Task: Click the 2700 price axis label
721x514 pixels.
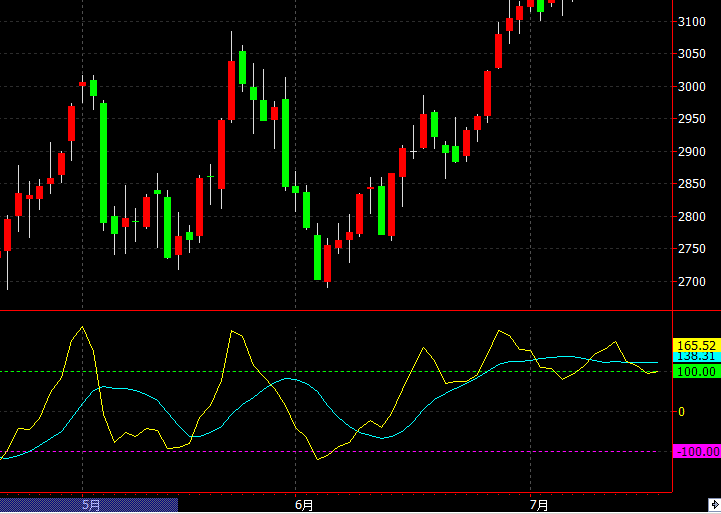Action: tap(692, 282)
